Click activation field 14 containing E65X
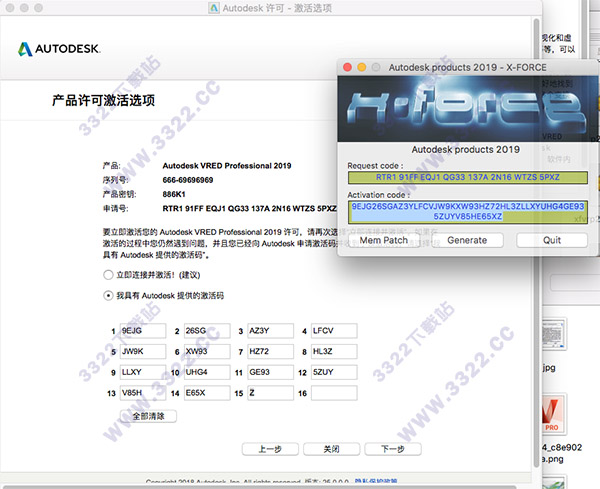Screen dimensions: 600x489 [207, 393]
